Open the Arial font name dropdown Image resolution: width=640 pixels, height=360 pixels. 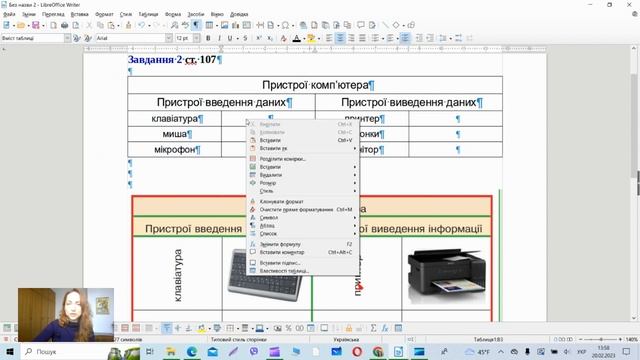tap(169, 38)
